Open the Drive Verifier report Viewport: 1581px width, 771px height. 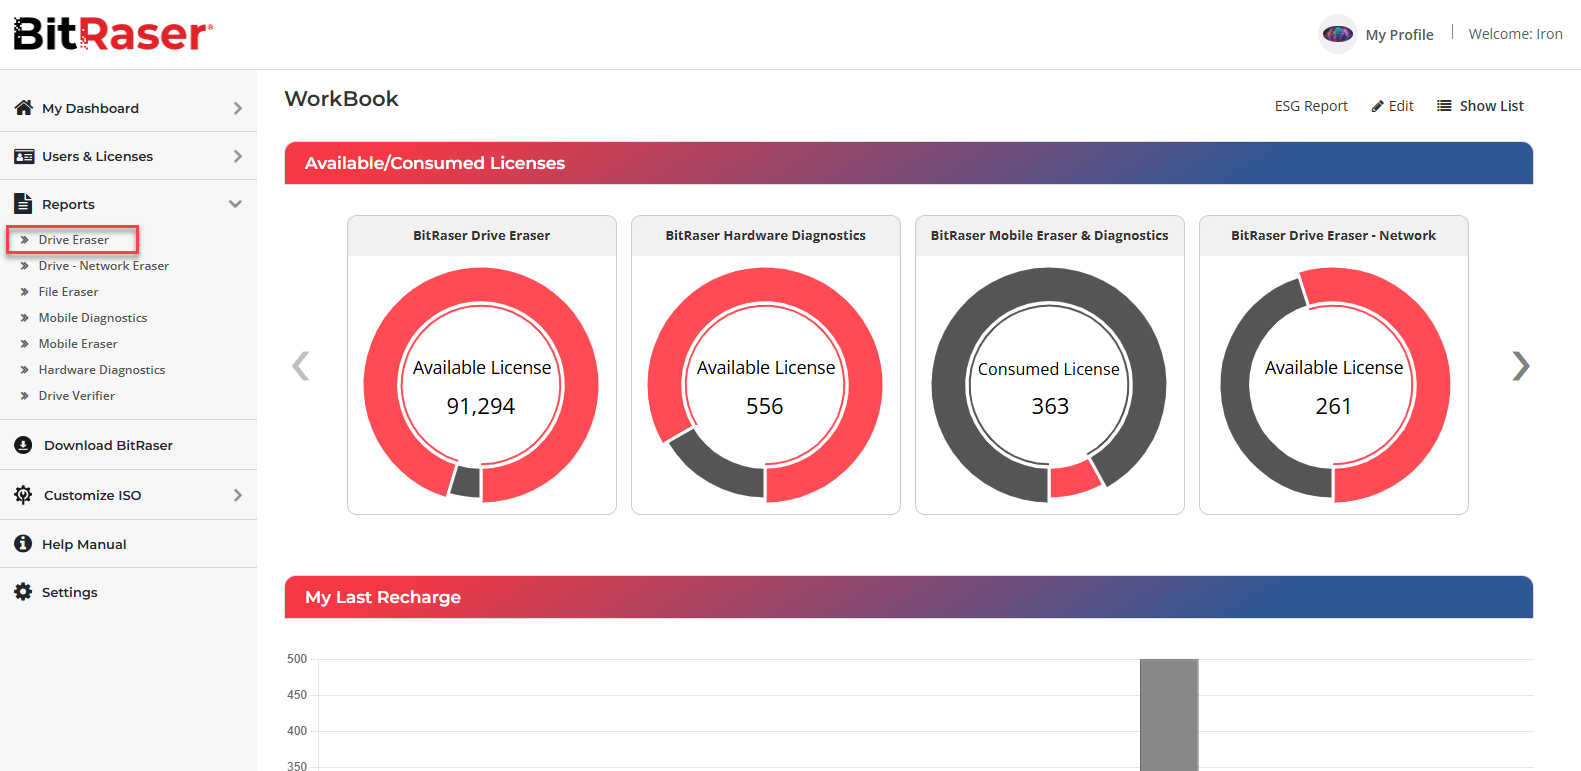coord(77,396)
